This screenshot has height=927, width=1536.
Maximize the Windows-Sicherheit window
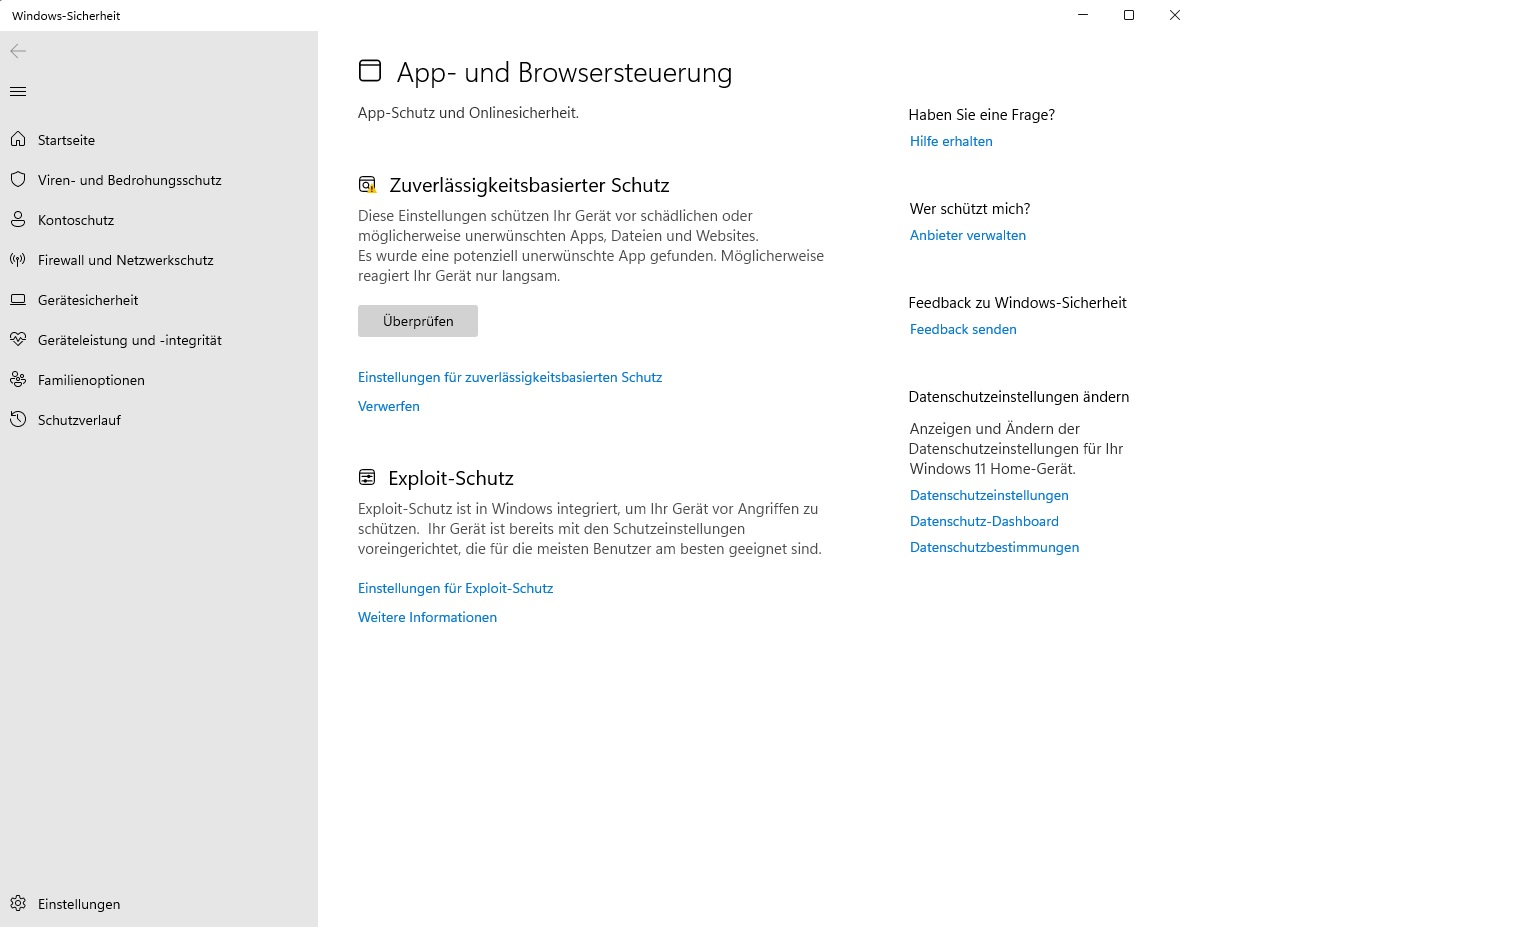[1129, 15]
